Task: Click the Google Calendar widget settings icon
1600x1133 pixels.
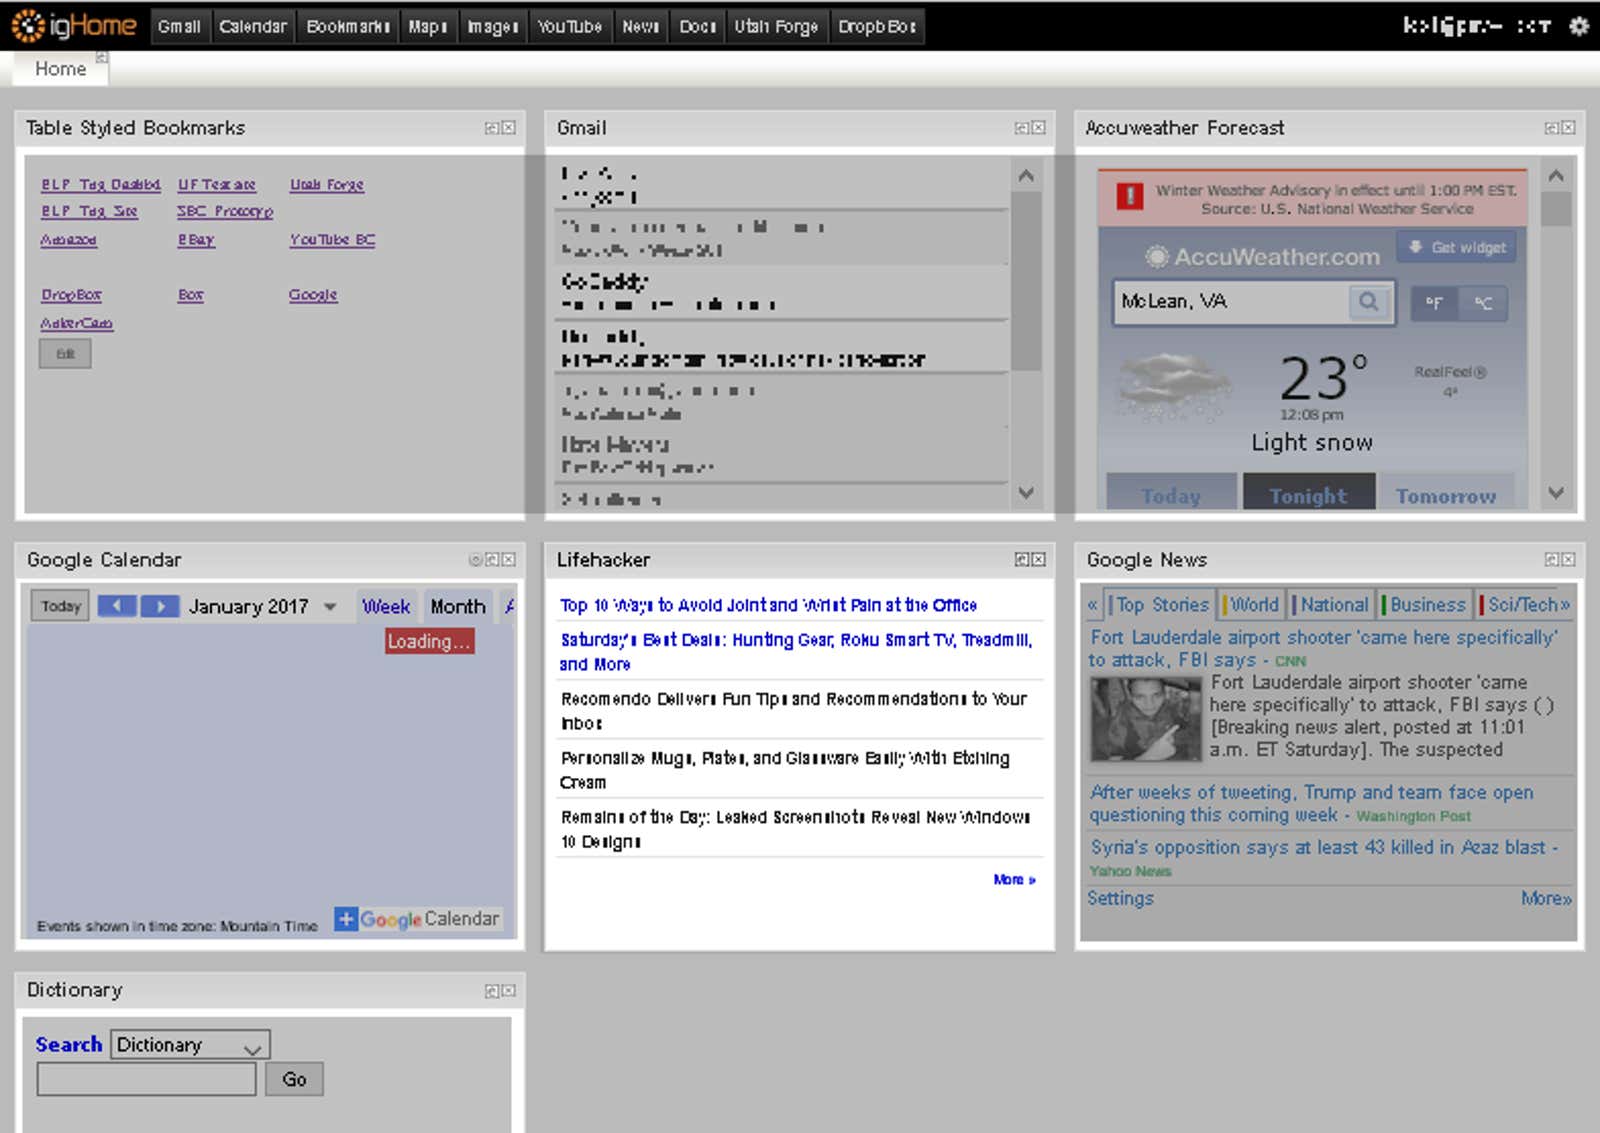Action: (476, 560)
